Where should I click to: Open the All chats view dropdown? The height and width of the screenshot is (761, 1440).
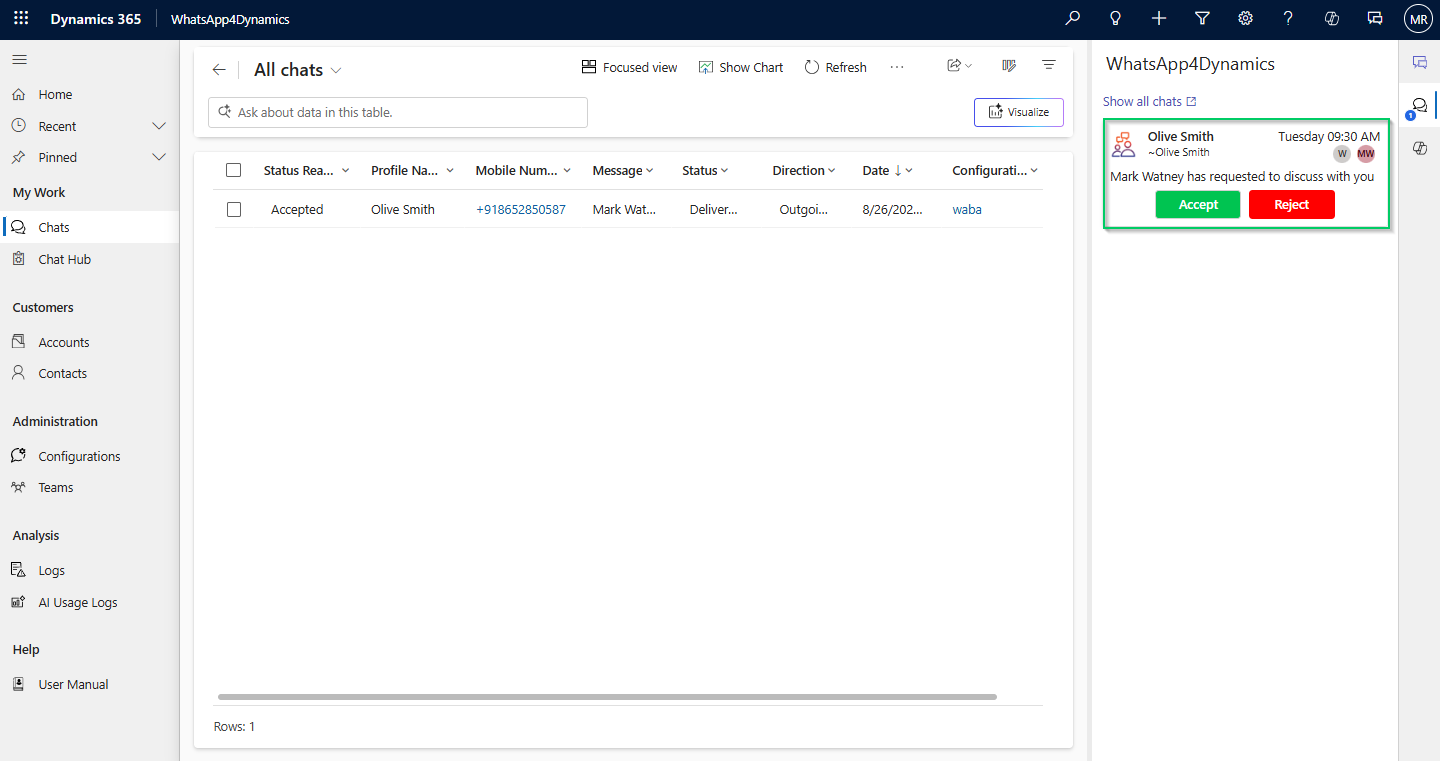[336, 70]
